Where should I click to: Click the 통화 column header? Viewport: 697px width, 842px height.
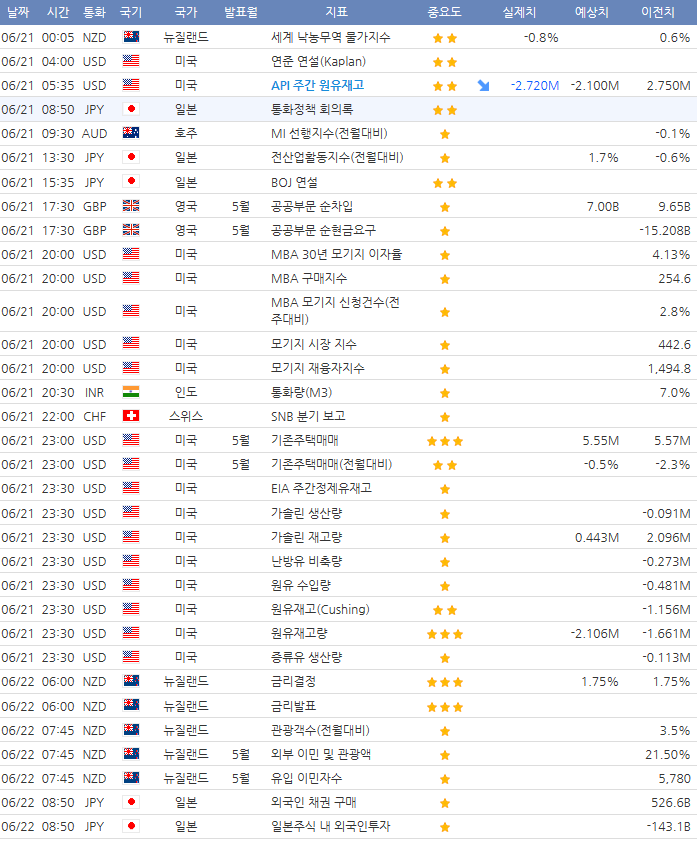tap(95, 12)
